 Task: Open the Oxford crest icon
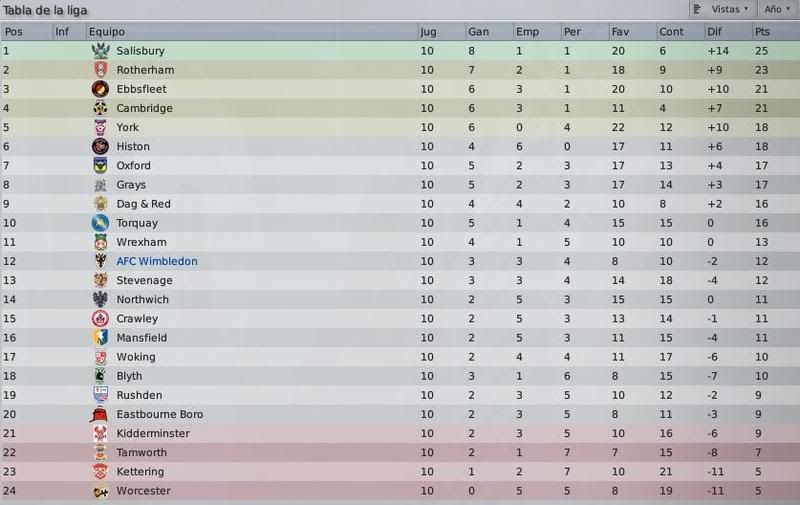coord(101,165)
